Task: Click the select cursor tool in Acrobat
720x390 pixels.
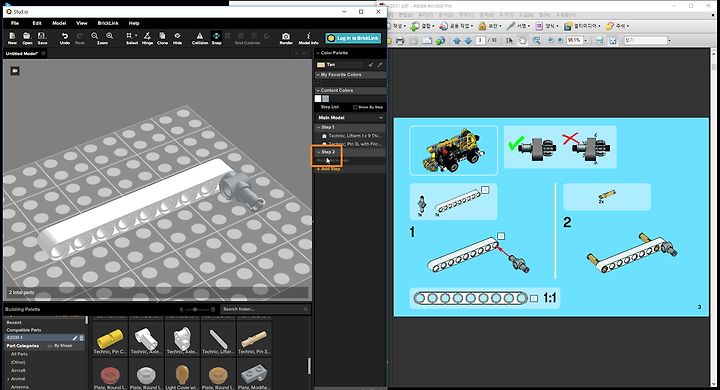Action: pyautogui.click(x=509, y=40)
